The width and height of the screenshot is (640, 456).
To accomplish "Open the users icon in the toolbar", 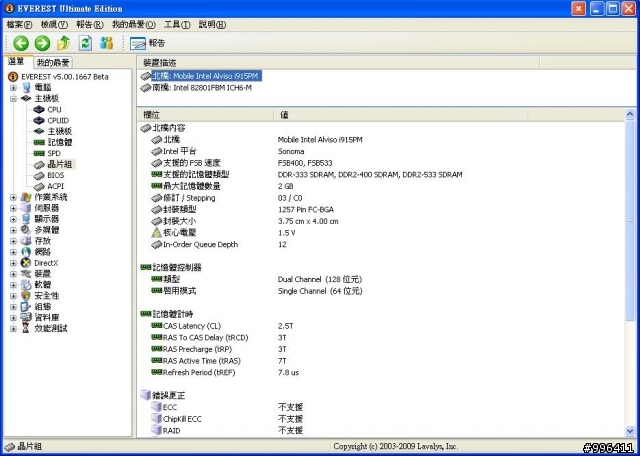I will 107,43.
